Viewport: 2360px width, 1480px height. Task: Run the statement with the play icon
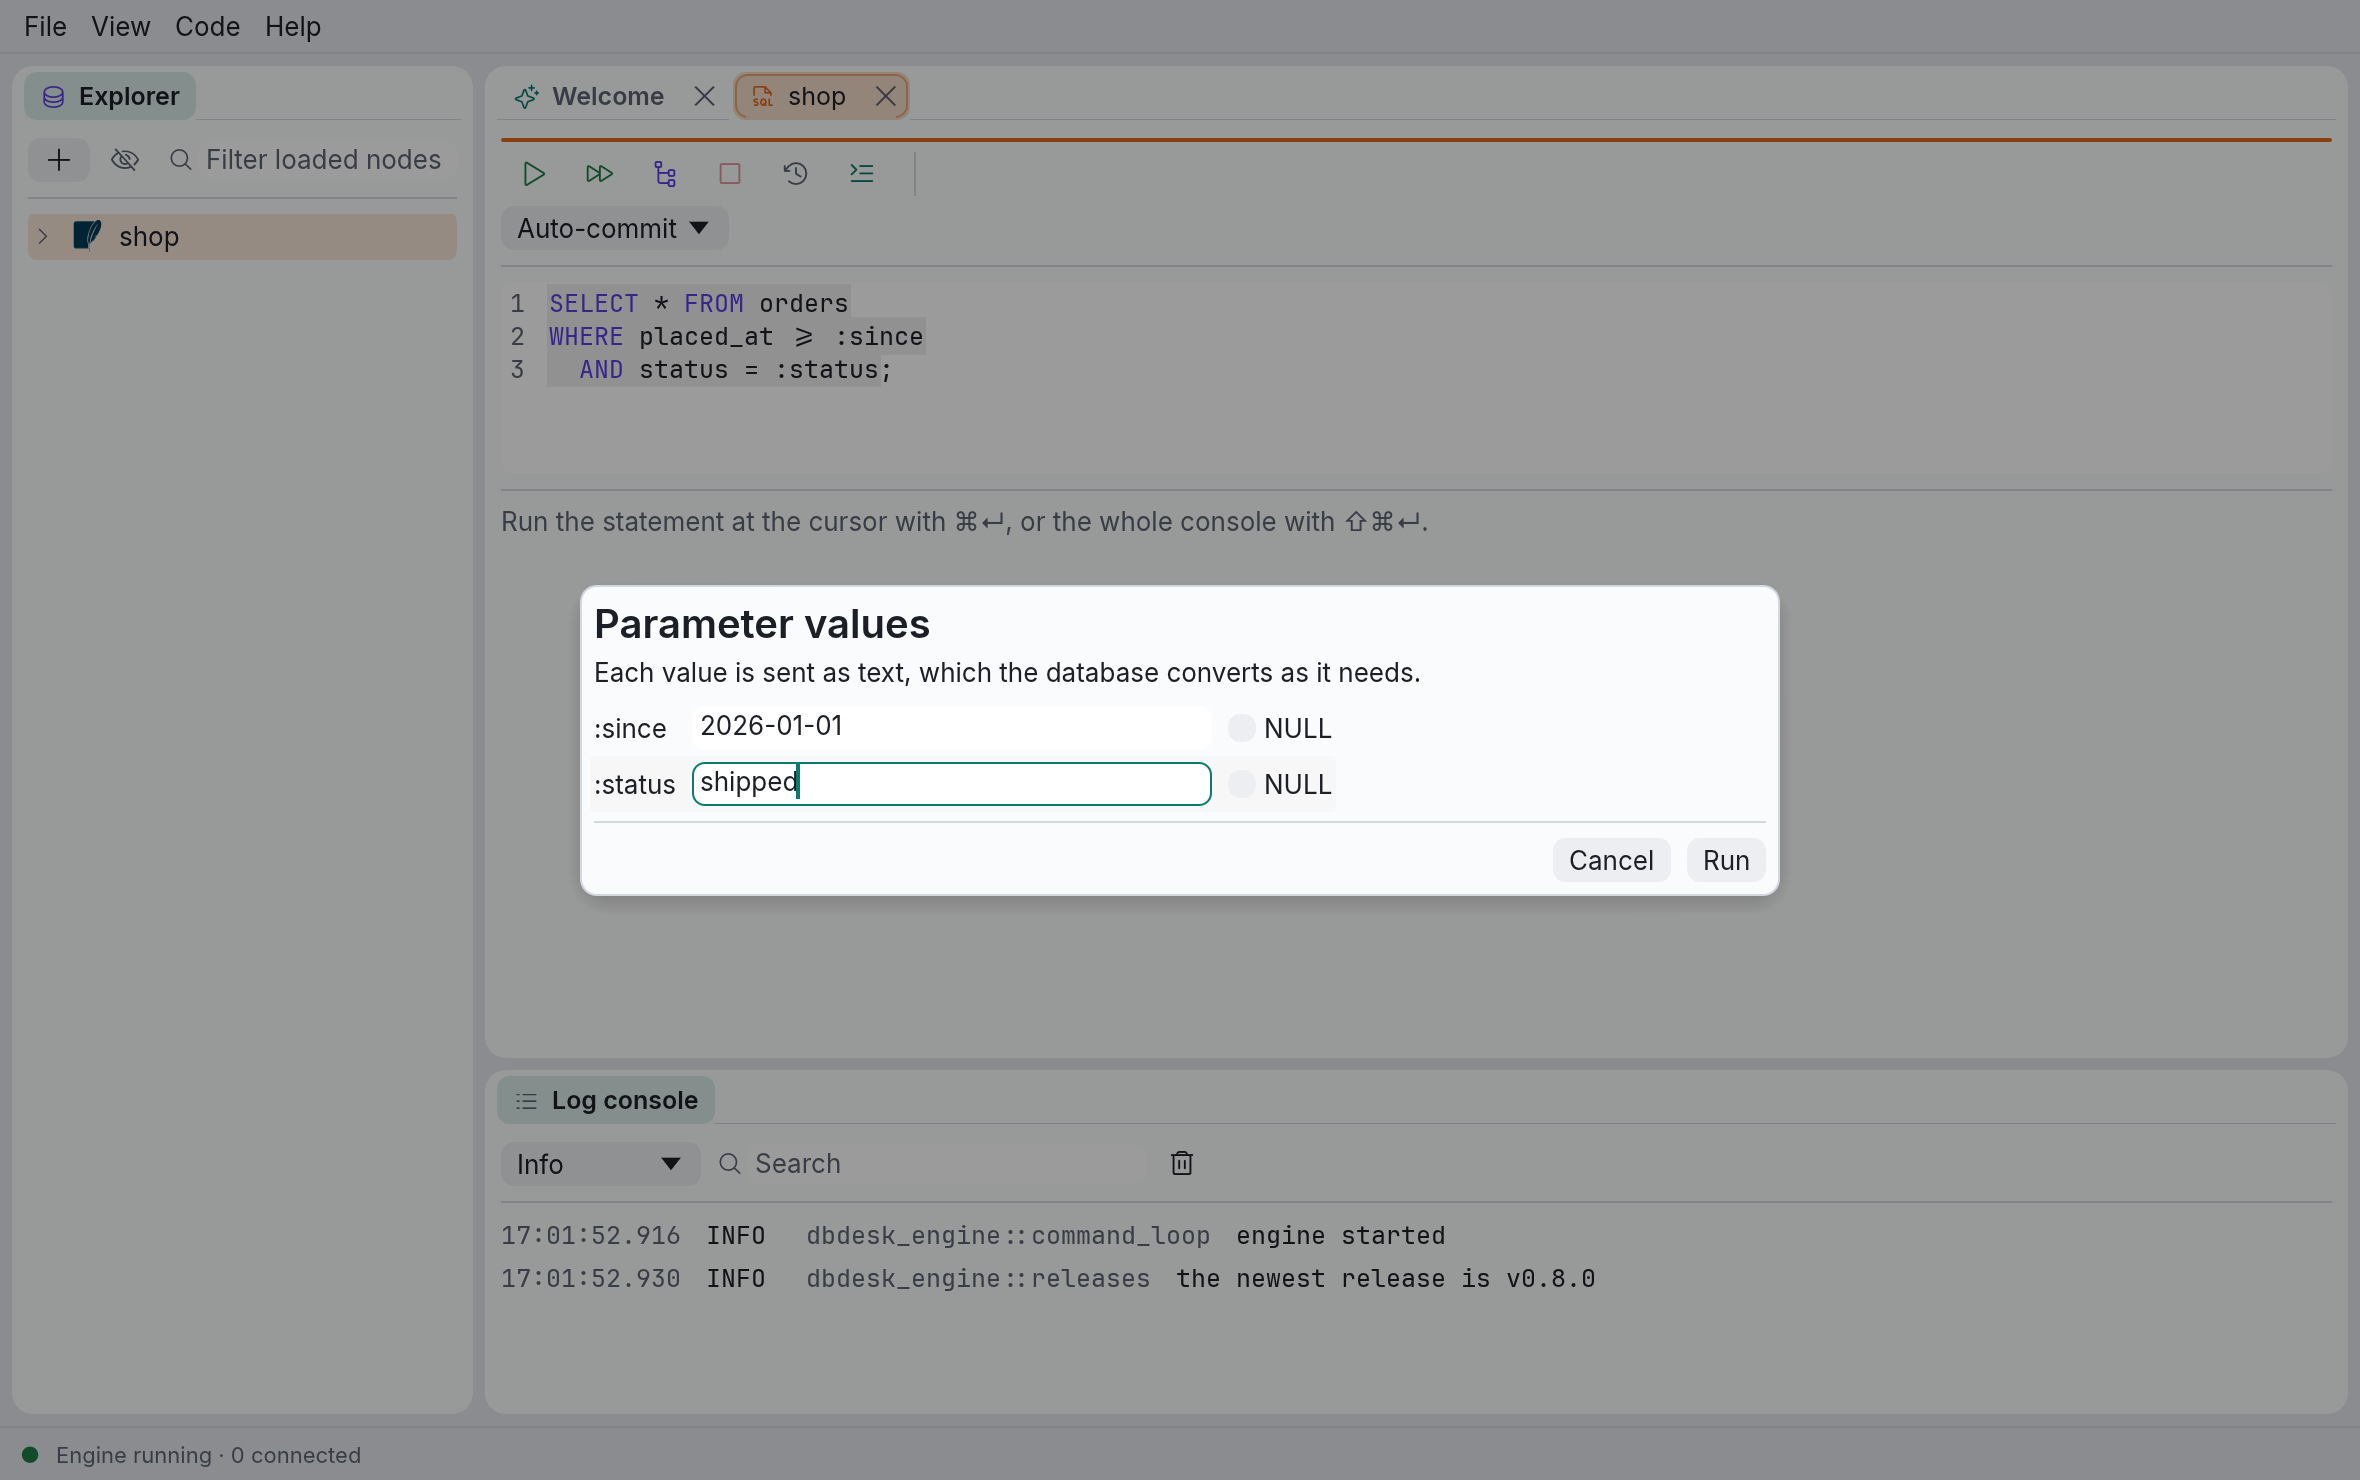click(534, 174)
